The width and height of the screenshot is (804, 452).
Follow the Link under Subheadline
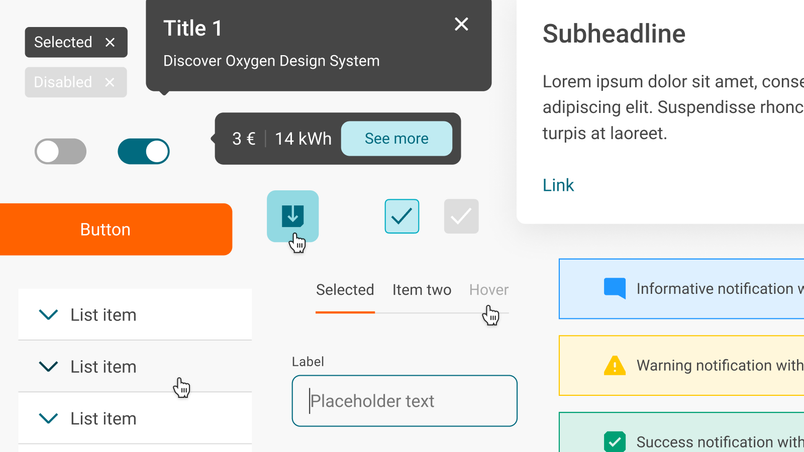coord(558,185)
